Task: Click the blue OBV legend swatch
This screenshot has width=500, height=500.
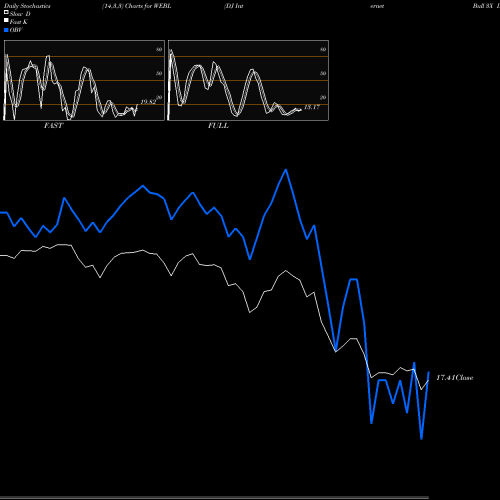Action: (6, 30)
